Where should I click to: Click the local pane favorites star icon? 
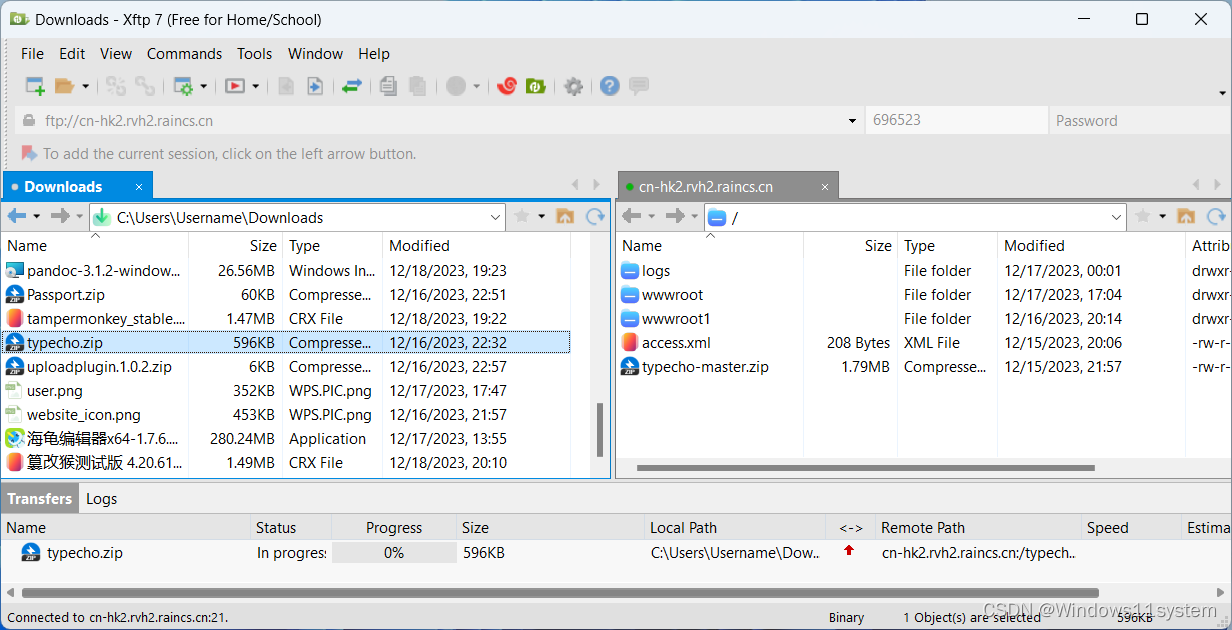(x=521, y=216)
